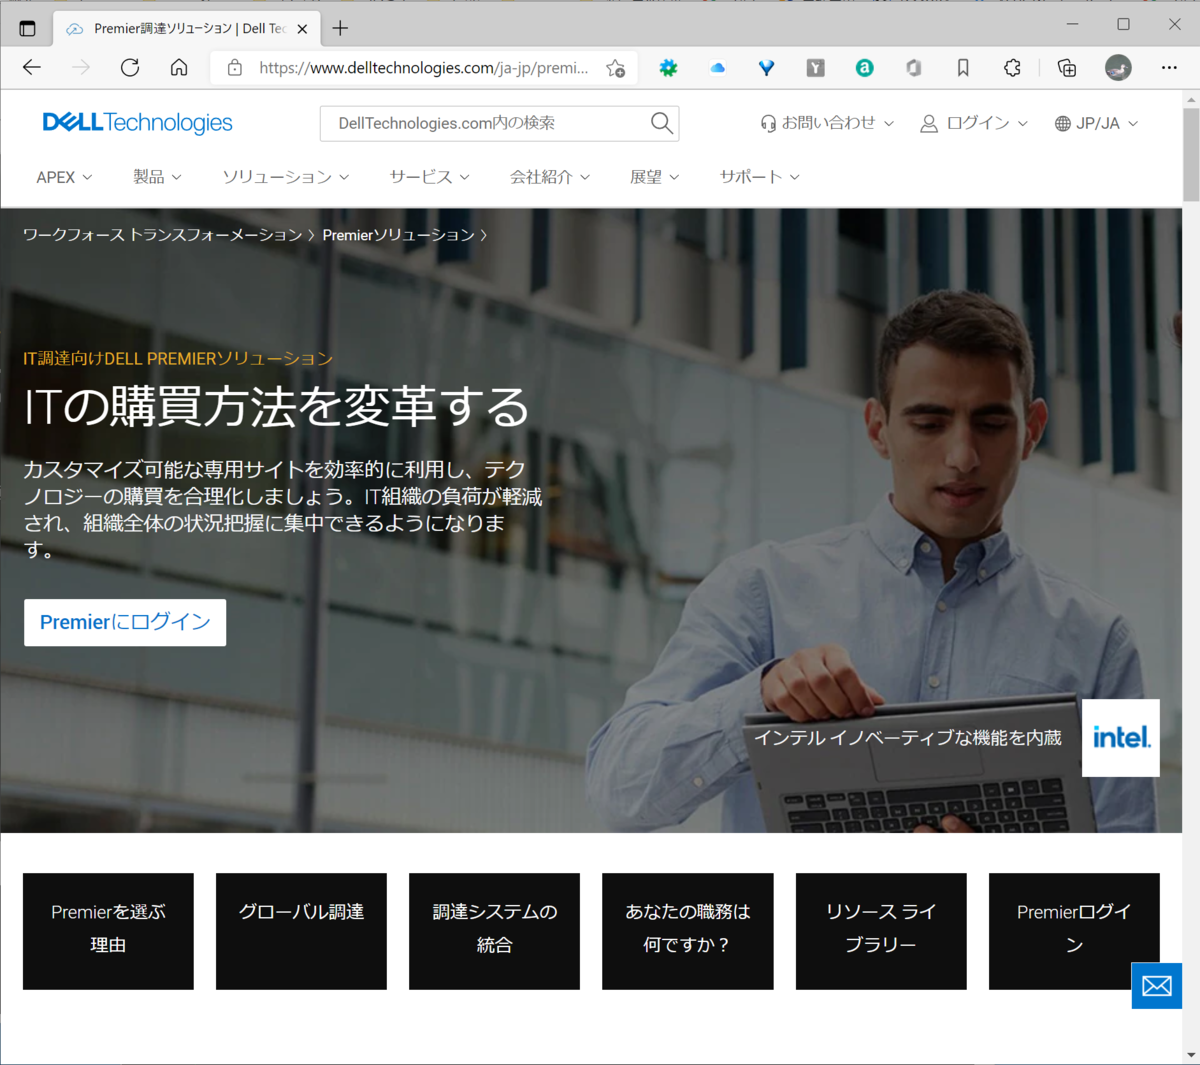Select the リソース ライブラリー tile

click(x=881, y=931)
